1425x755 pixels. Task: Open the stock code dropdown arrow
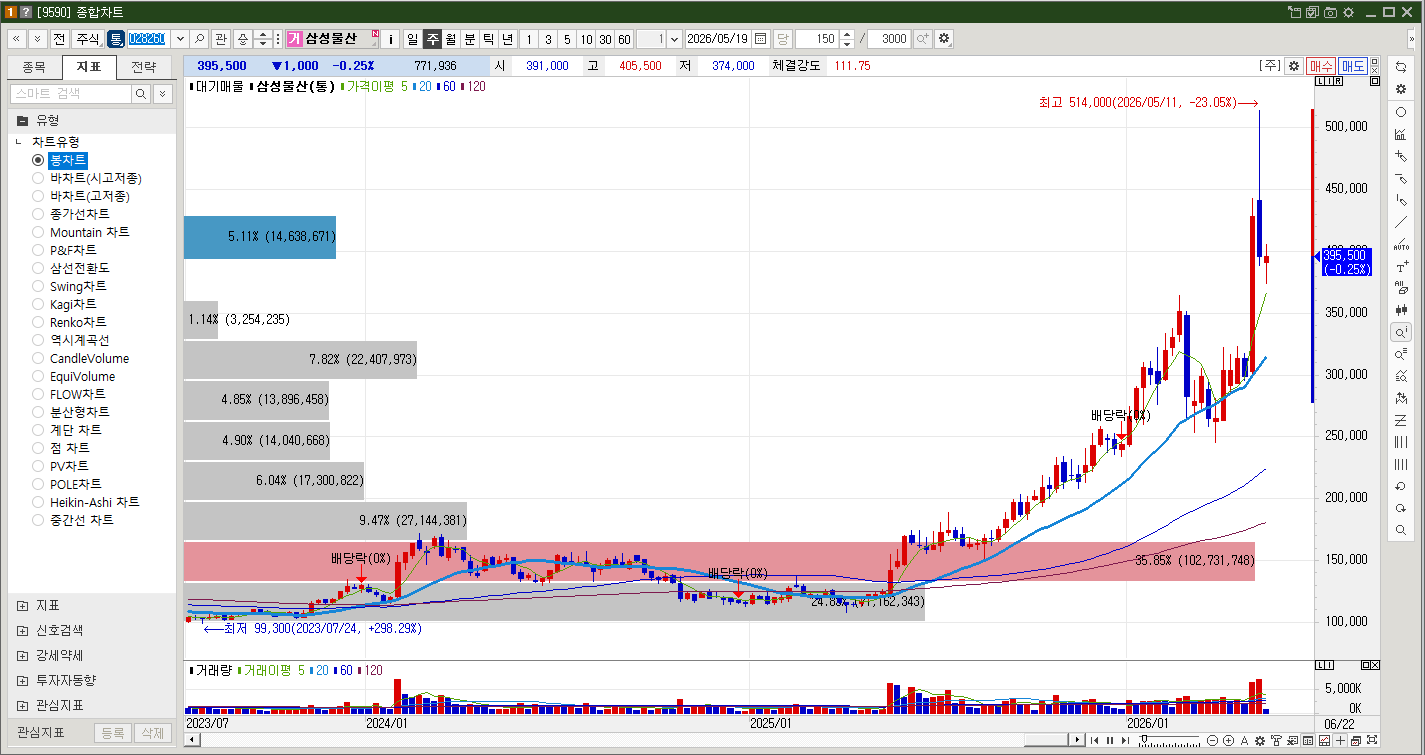pyautogui.click(x=180, y=39)
